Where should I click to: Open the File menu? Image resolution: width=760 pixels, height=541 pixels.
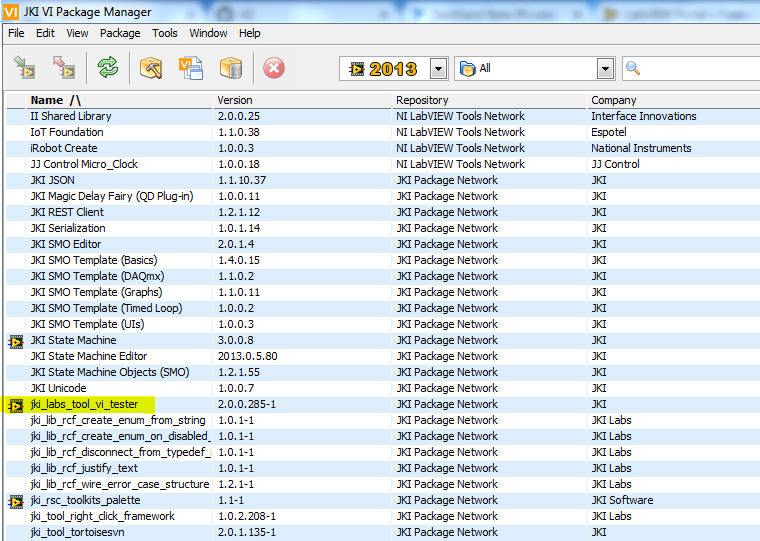pos(16,33)
